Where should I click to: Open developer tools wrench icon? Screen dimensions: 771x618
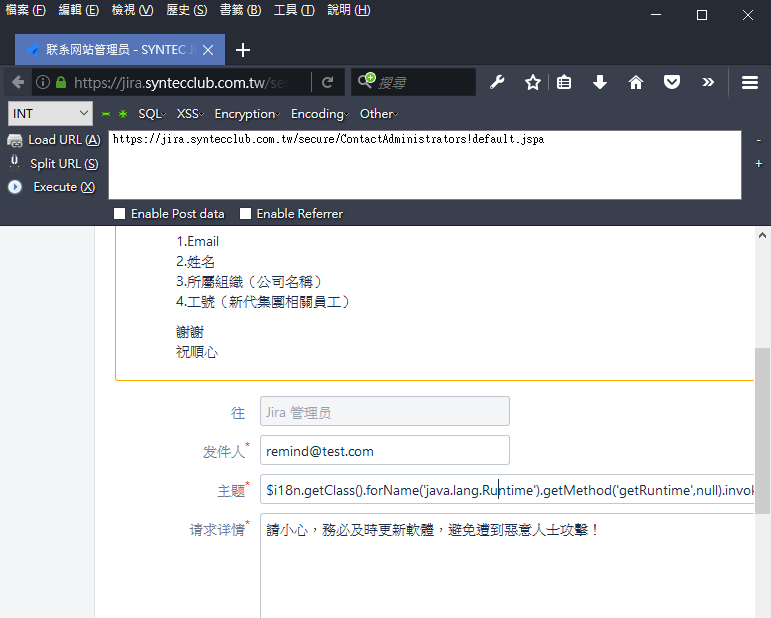[x=497, y=82]
